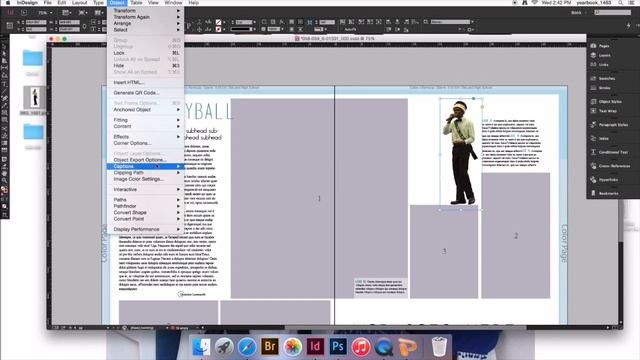Open Finder from the Dock
640x360 pixels.
coord(201,347)
